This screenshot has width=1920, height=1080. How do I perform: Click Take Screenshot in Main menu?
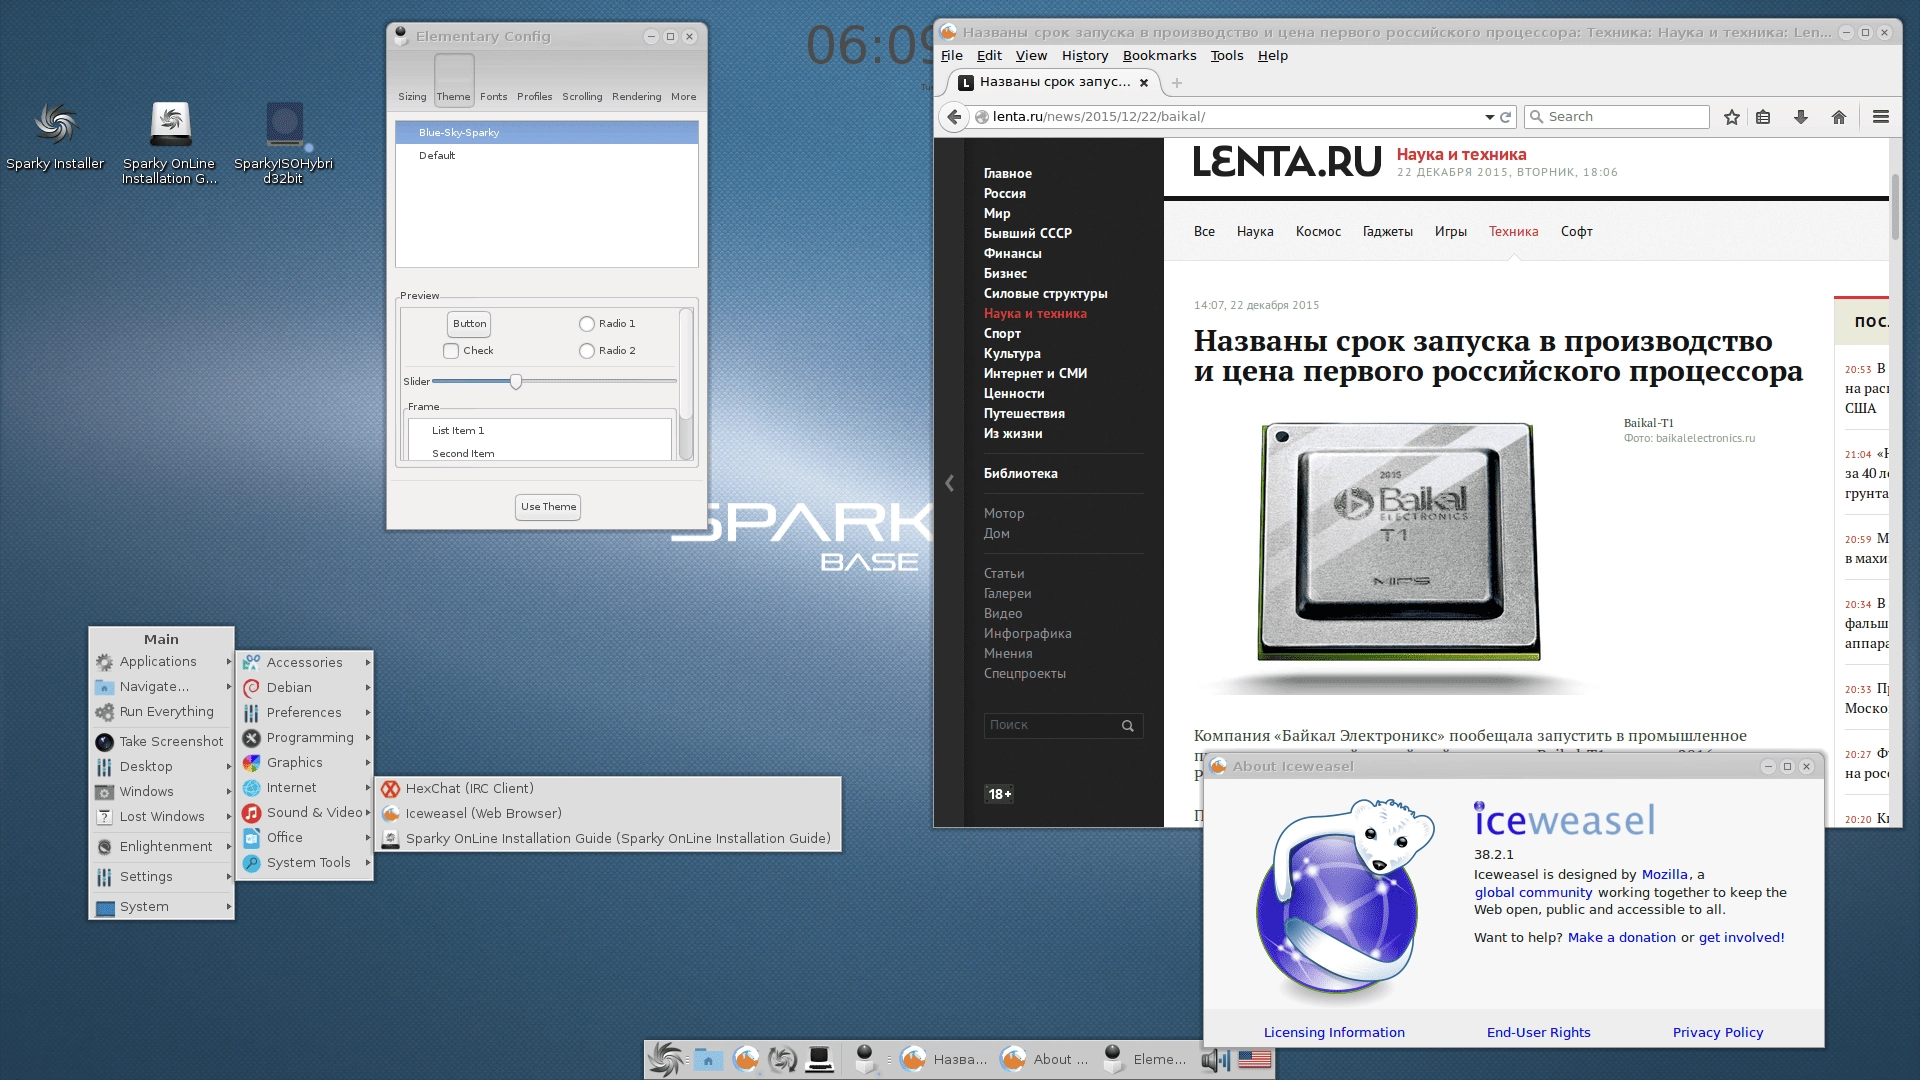162,741
